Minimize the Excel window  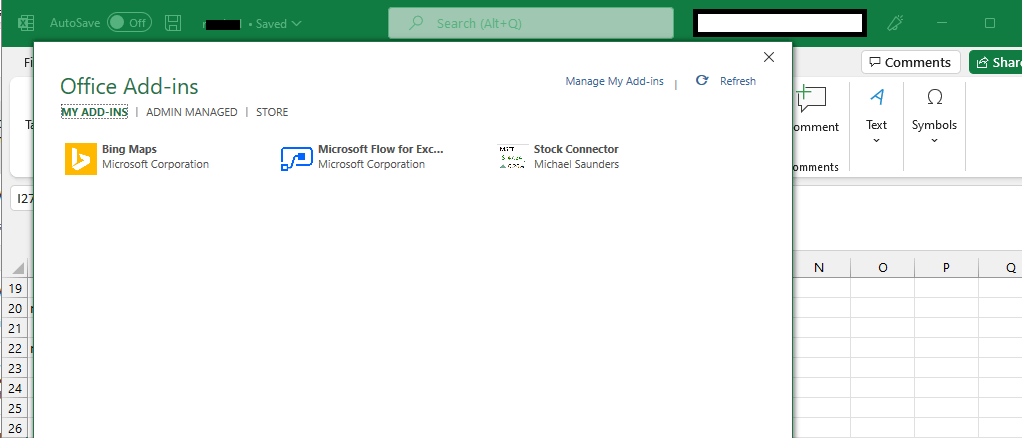coord(942,23)
